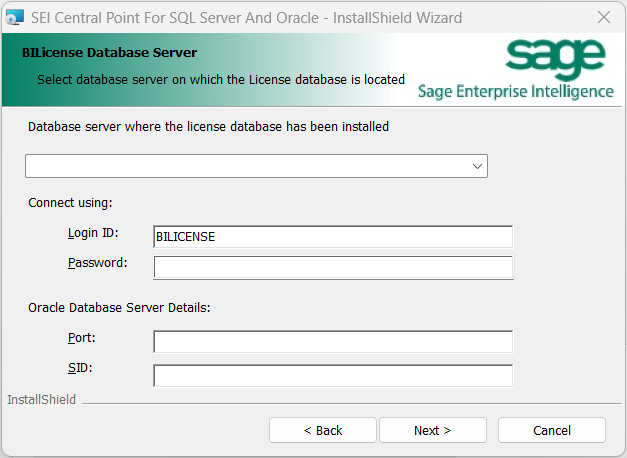The image size is (627, 458).
Task: Click the Sage logo in header
Action: [x=555, y=58]
